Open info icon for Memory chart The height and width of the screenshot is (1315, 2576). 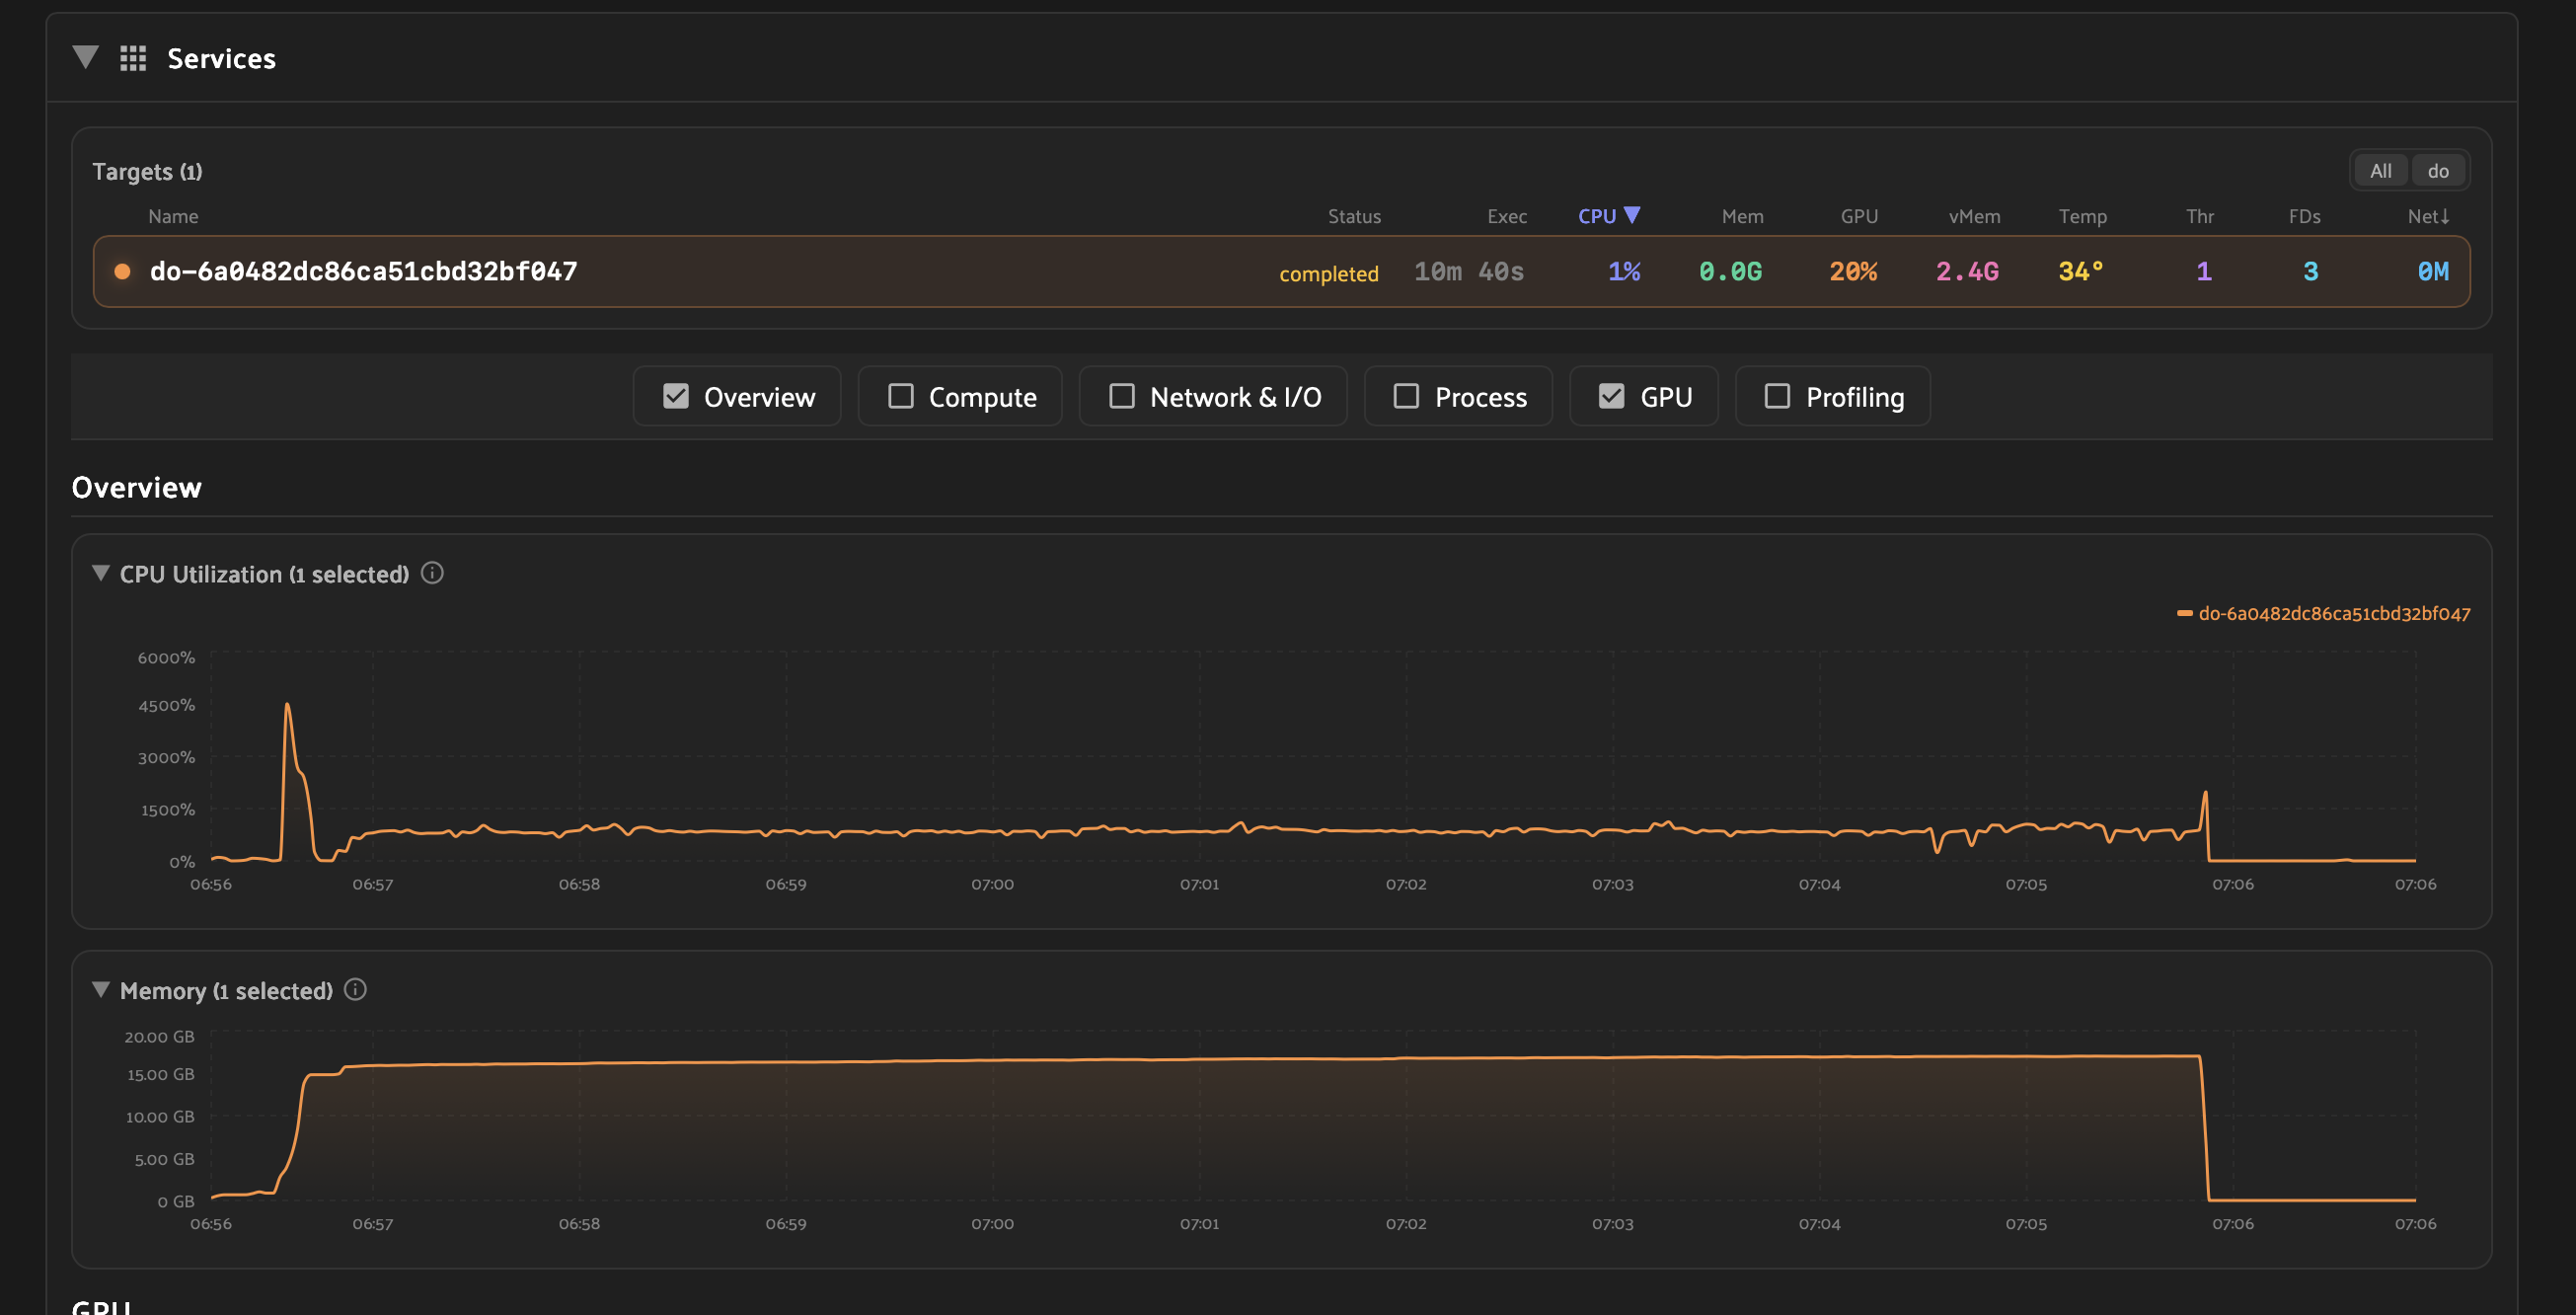(x=355, y=990)
